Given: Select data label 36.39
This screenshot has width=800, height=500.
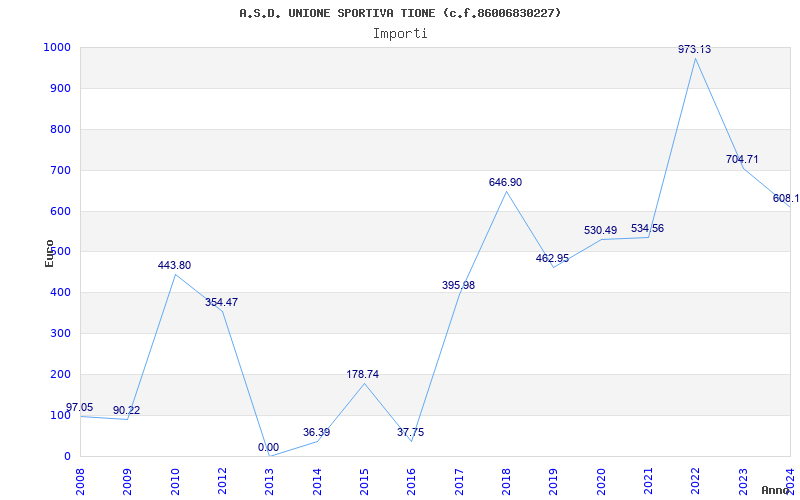Looking at the screenshot, I should pos(316,432).
